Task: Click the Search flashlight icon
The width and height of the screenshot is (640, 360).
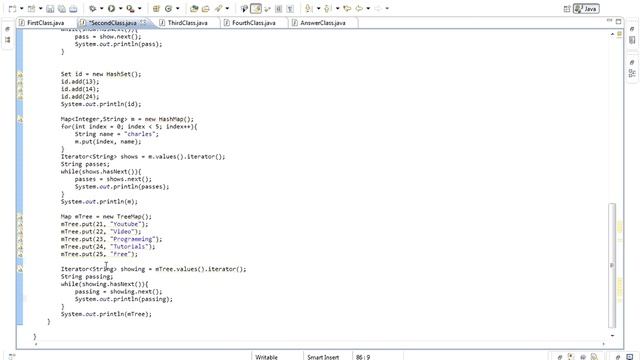Action: click(219, 9)
